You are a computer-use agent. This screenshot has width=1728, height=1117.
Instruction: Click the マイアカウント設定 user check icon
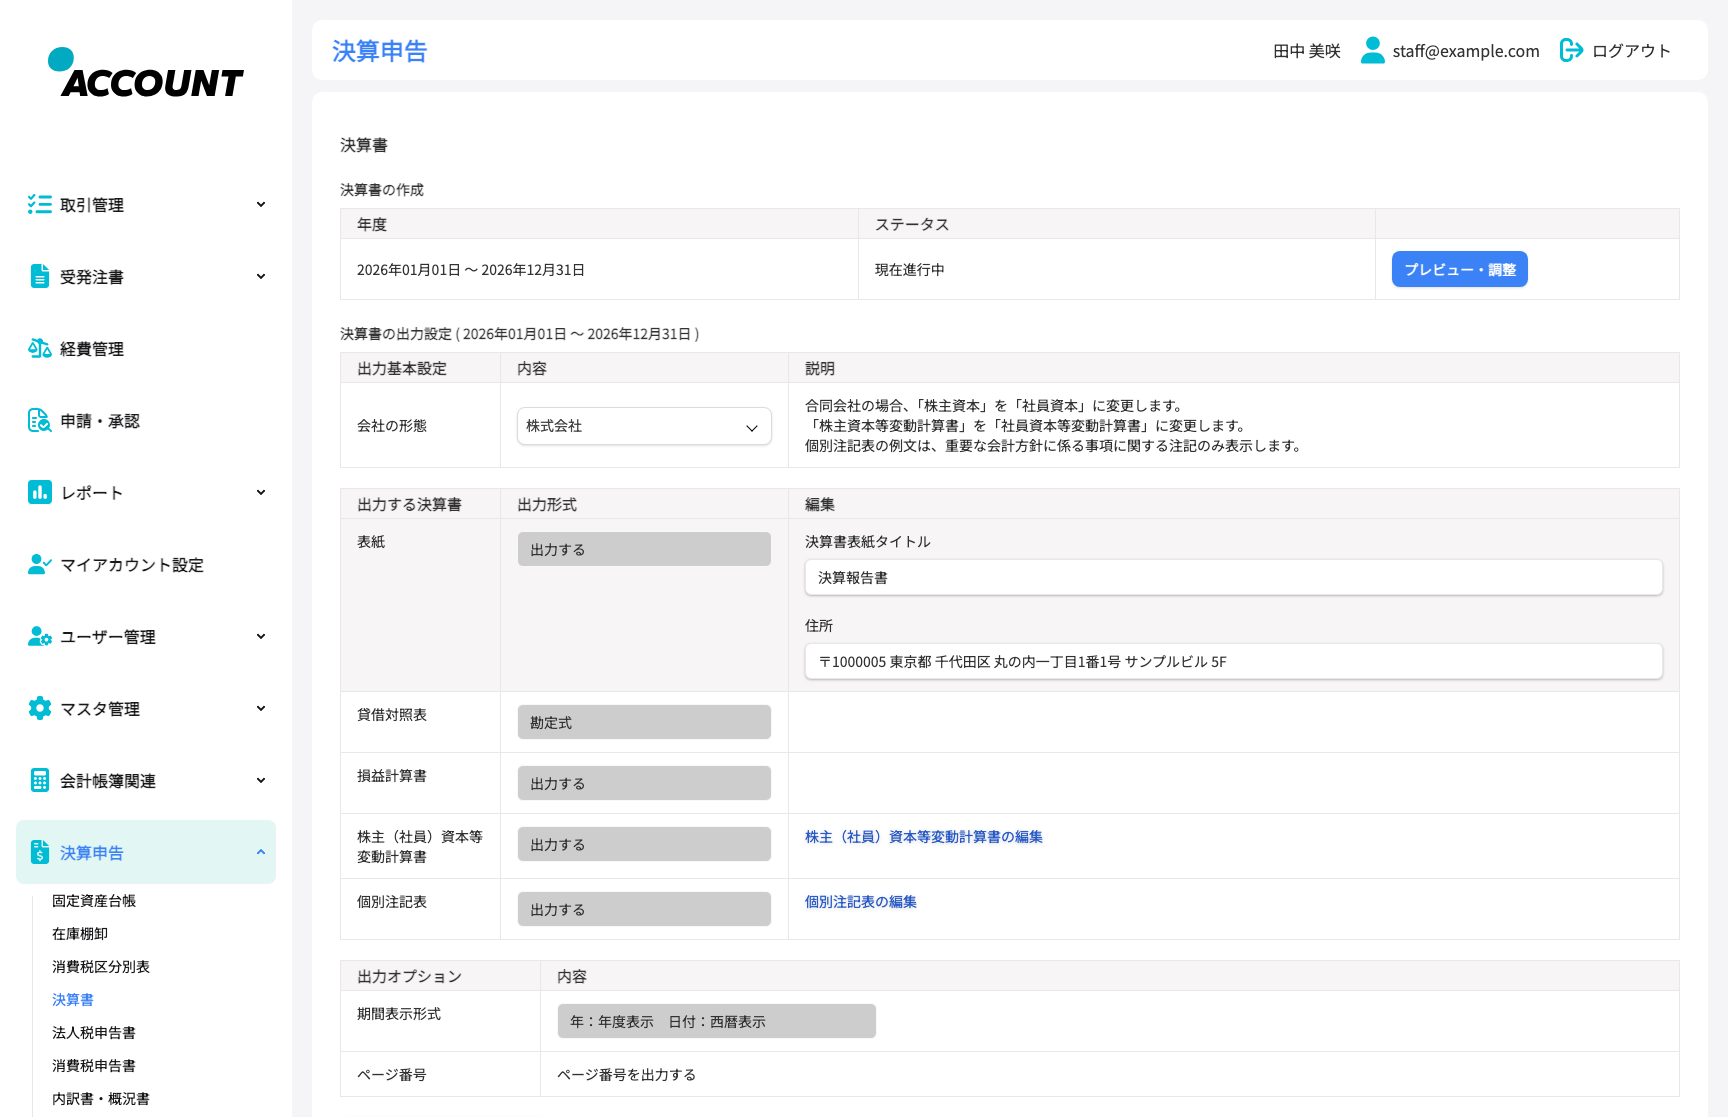39,565
